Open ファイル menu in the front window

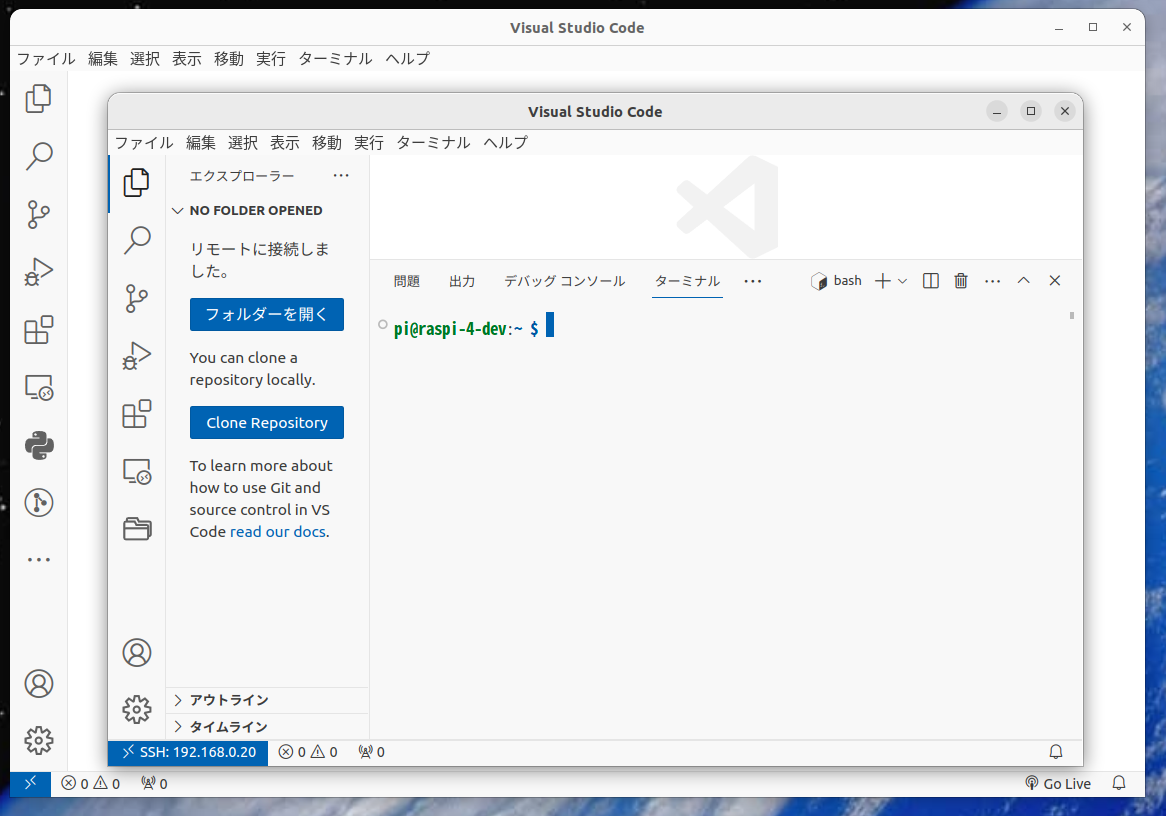144,142
